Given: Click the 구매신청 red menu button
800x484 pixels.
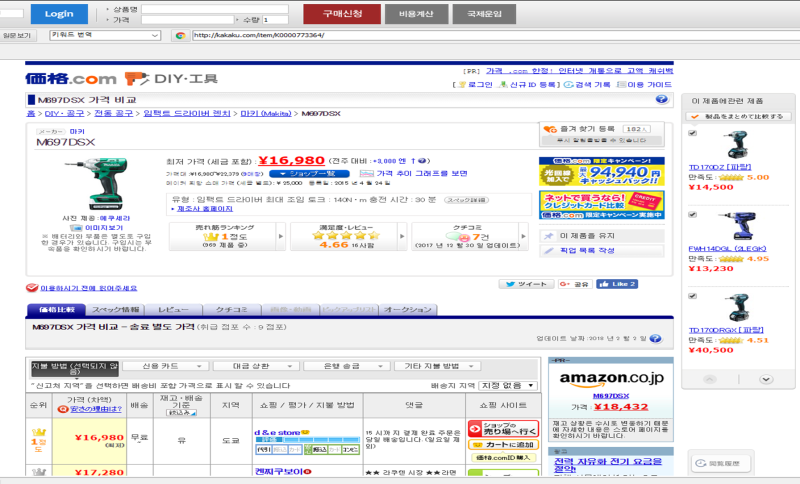Looking at the screenshot, I should [342, 14].
